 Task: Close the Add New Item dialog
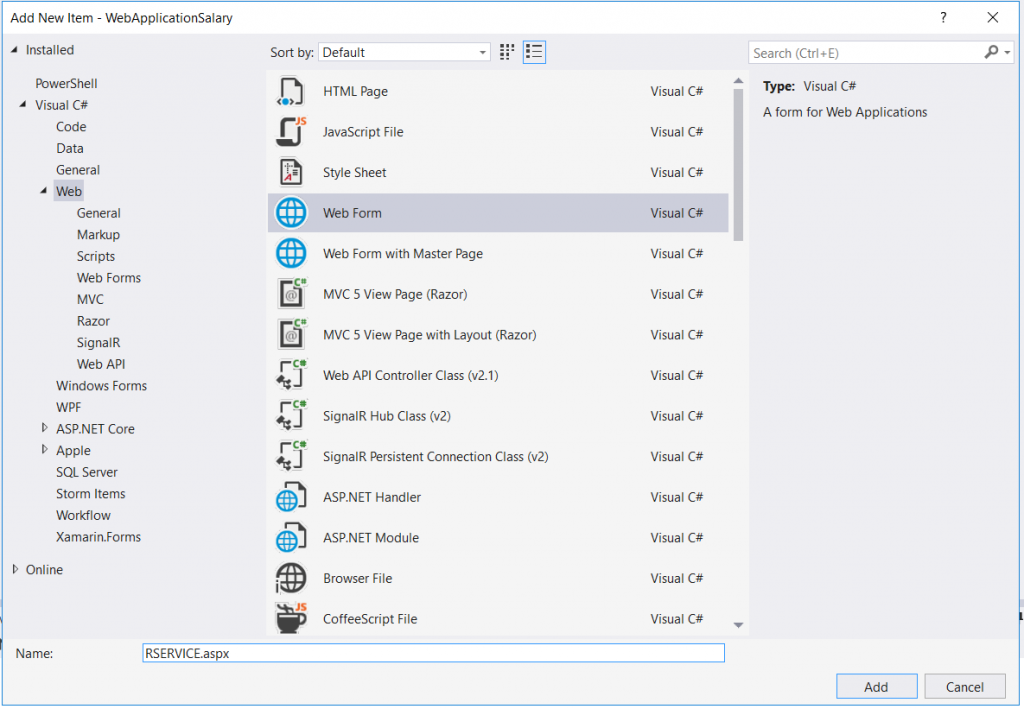tap(993, 18)
